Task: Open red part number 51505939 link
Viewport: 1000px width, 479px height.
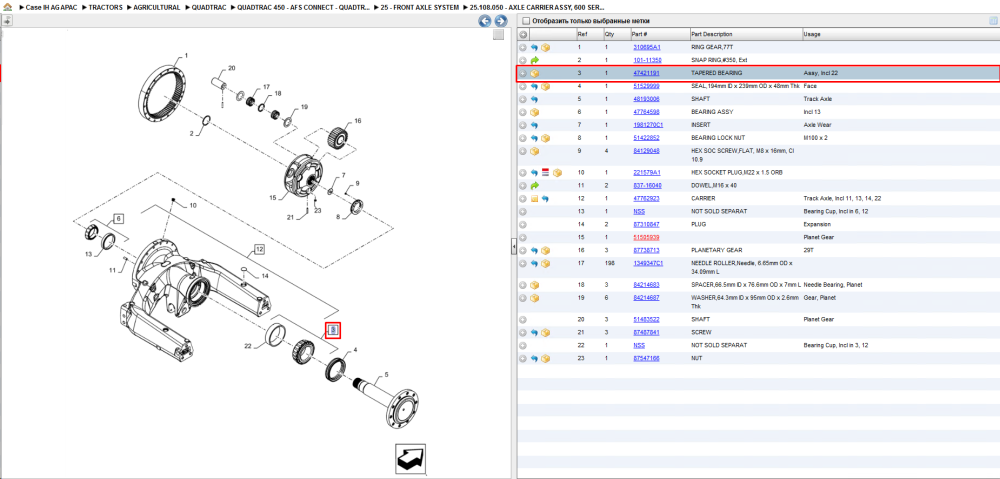Action: click(x=646, y=237)
